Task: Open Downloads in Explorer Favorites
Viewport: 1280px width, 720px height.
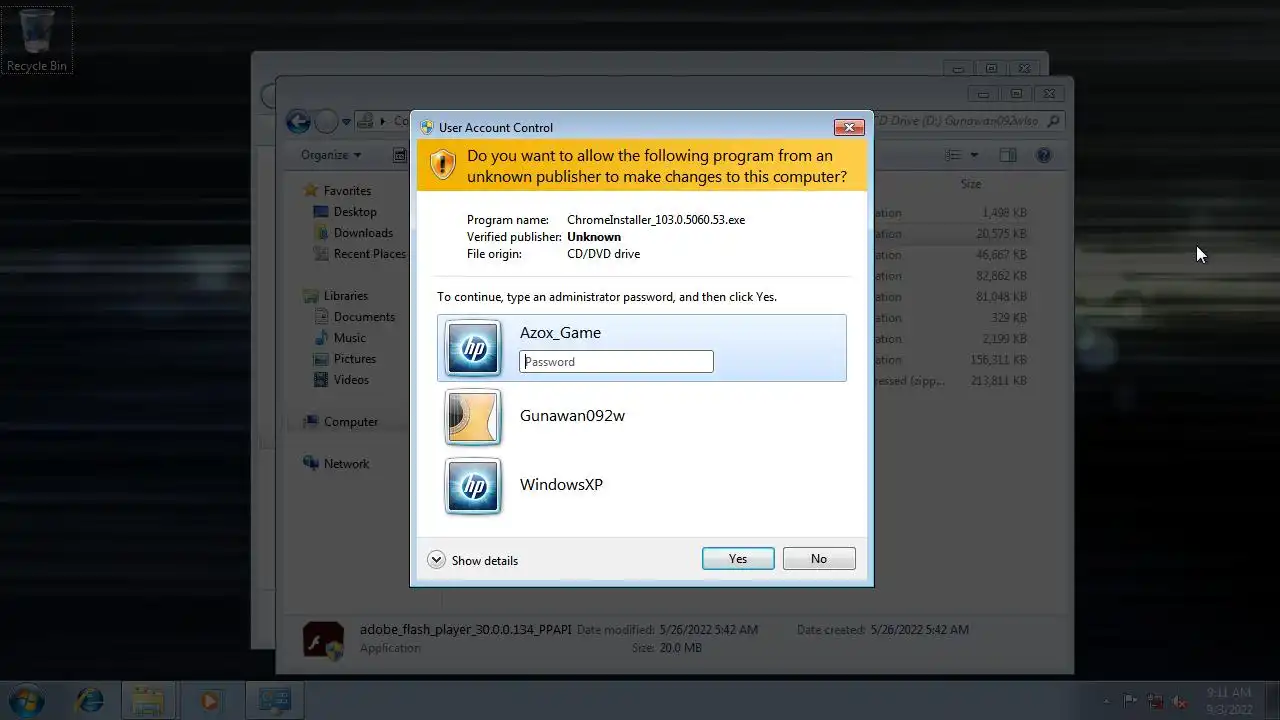Action: 363,233
